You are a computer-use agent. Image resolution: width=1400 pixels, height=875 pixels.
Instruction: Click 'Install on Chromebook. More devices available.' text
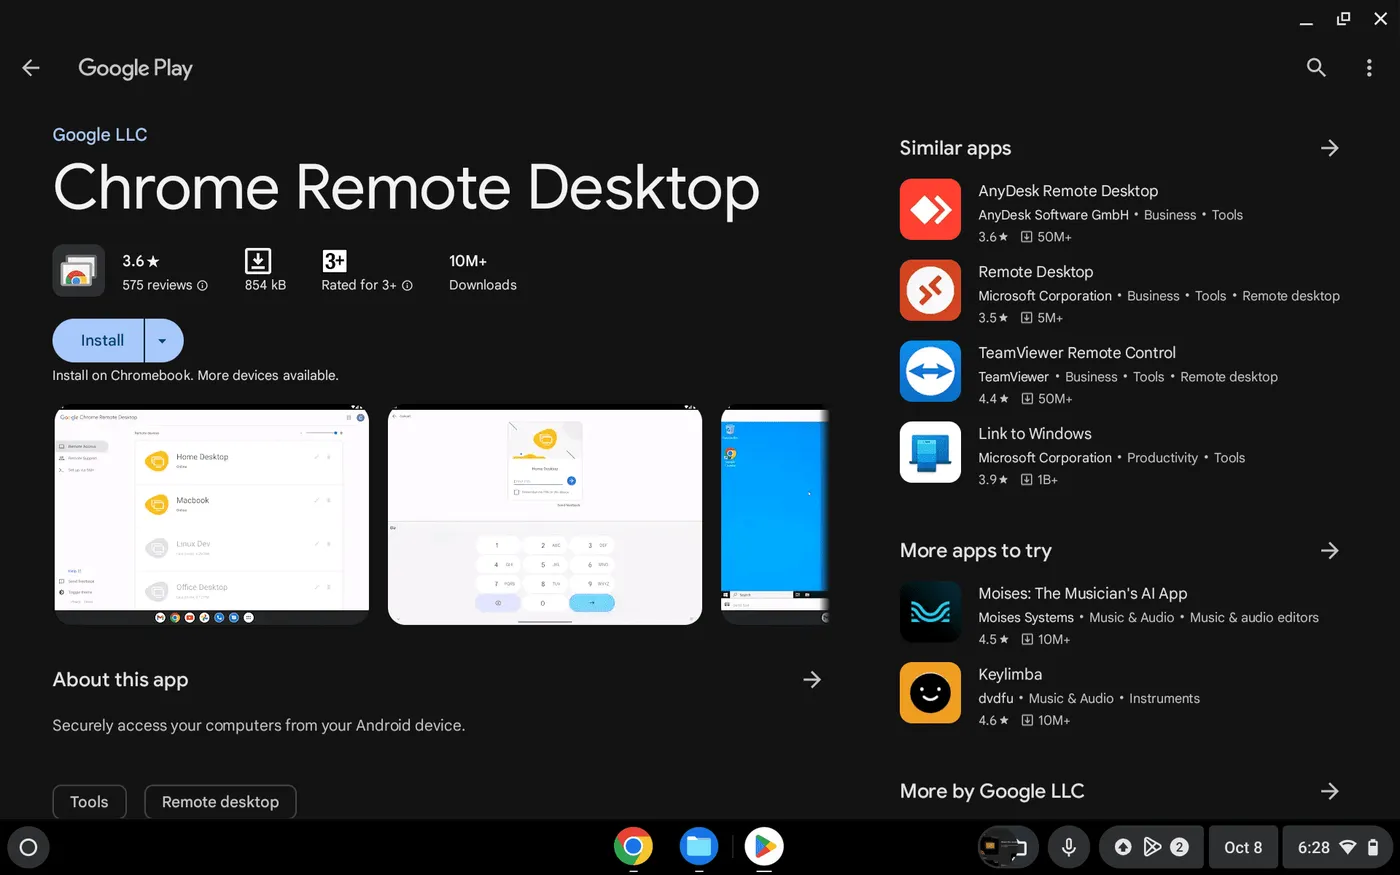tap(195, 376)
